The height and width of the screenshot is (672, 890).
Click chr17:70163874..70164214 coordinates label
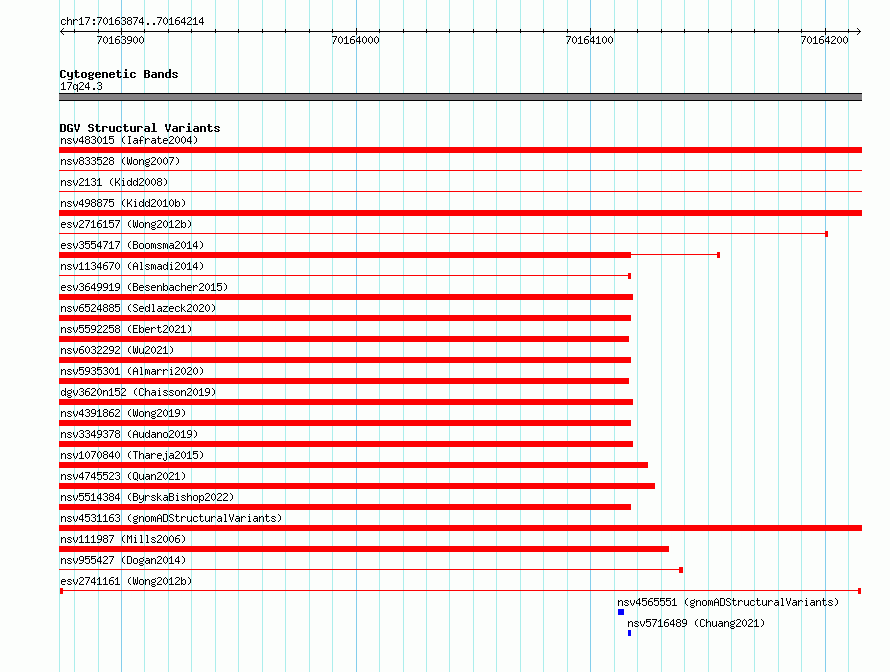[x=132, y=21]
